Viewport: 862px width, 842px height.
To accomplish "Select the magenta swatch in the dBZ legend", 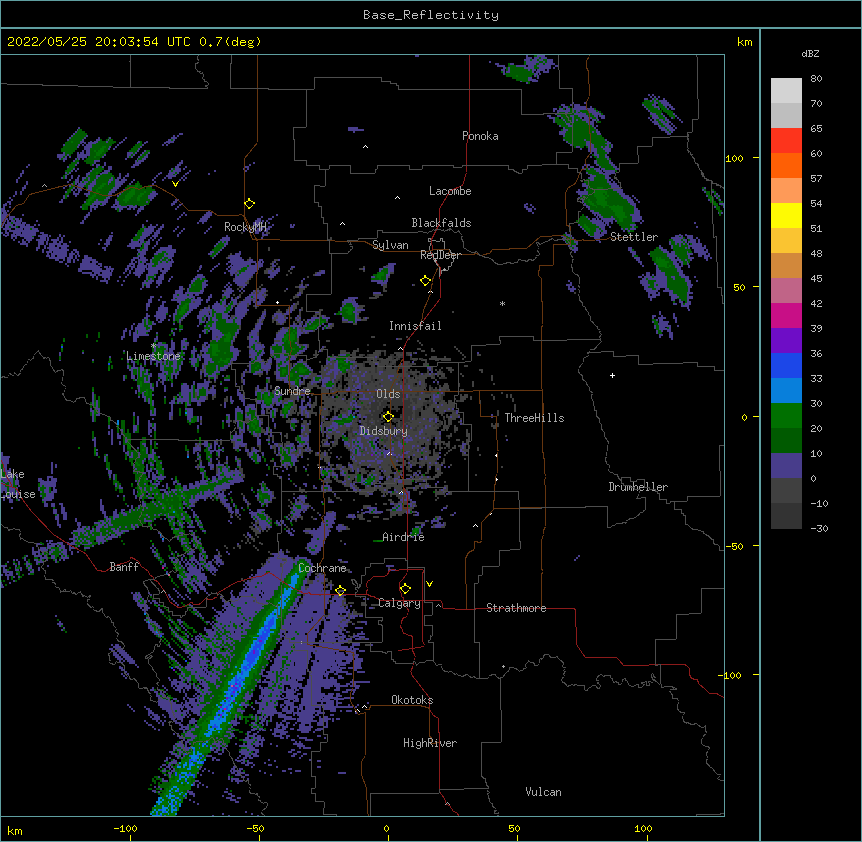I will (786, 315).
